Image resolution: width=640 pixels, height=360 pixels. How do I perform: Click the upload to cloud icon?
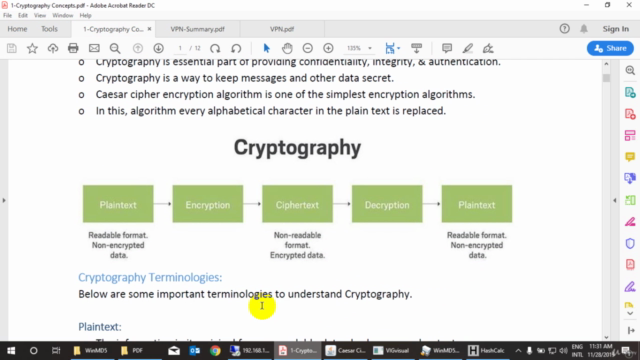coord(53,49)
